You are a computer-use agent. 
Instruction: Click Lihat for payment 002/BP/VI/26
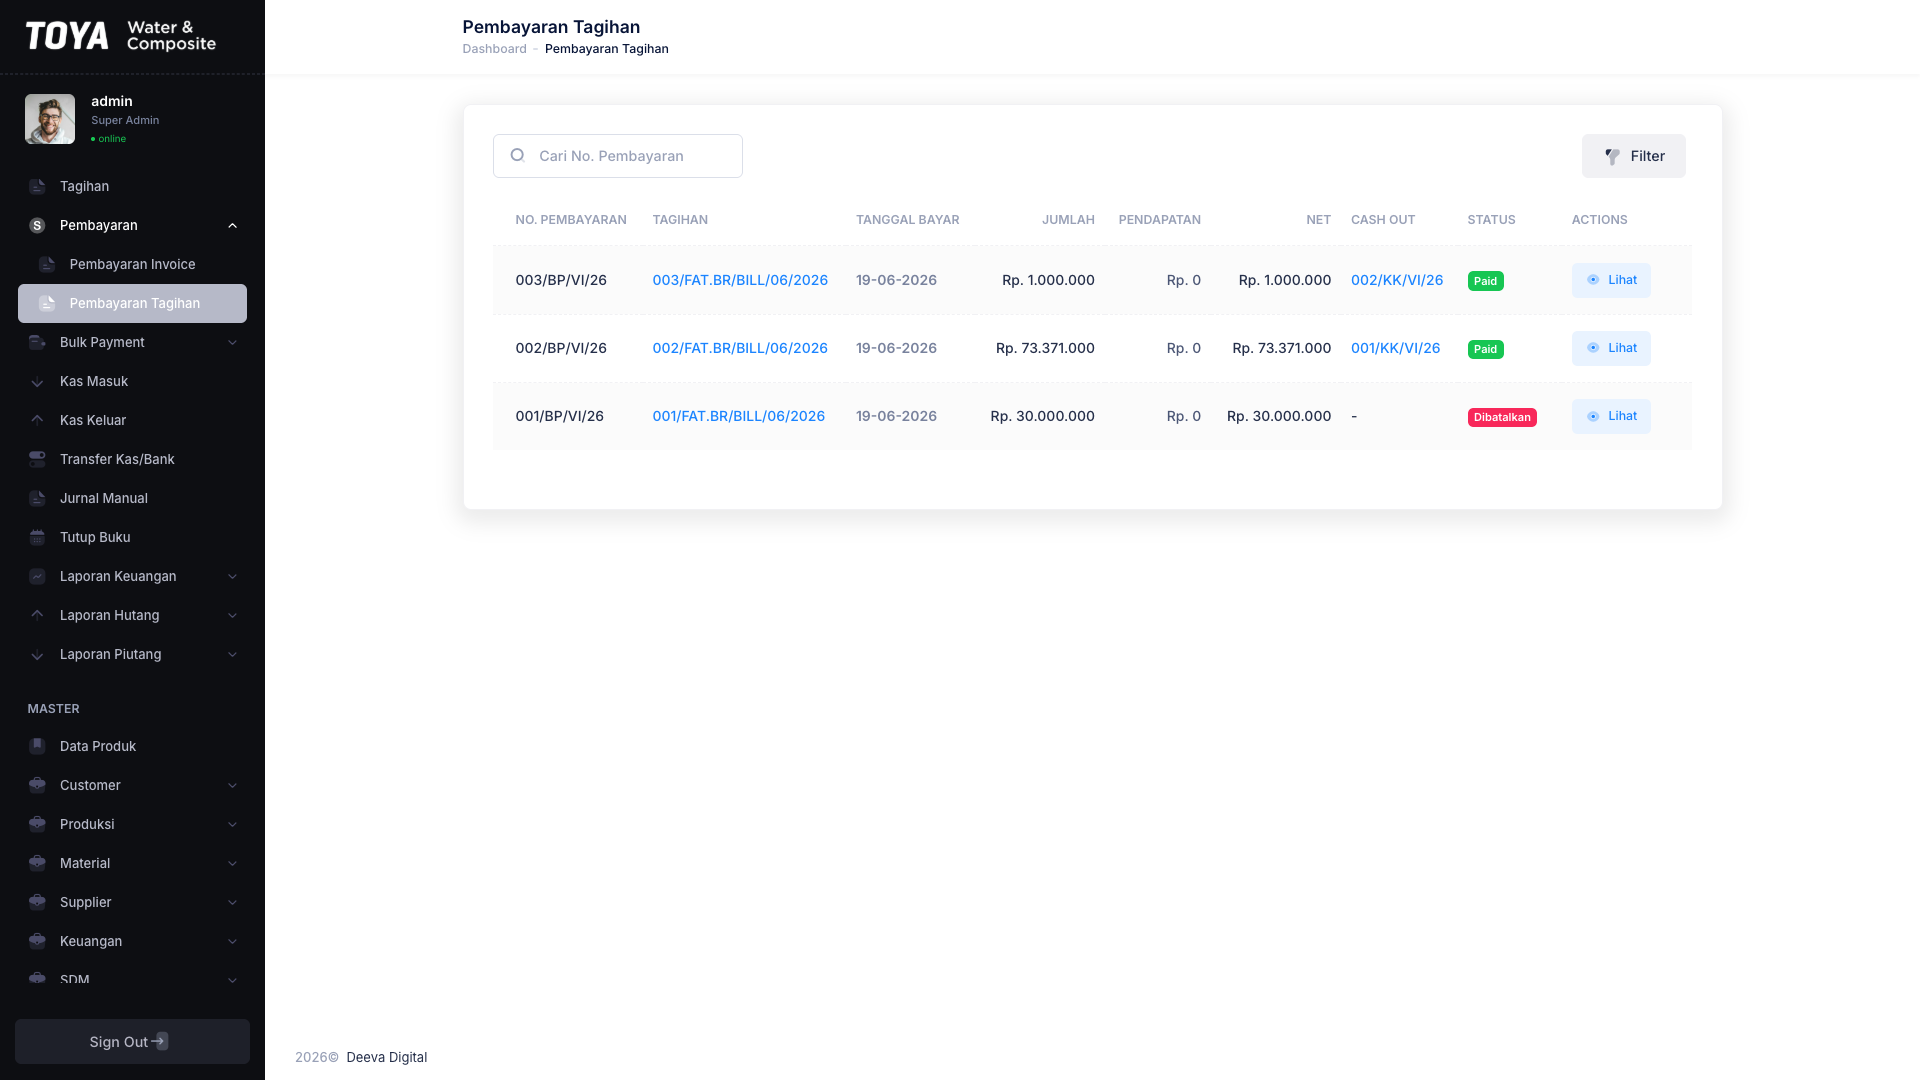1611,349
